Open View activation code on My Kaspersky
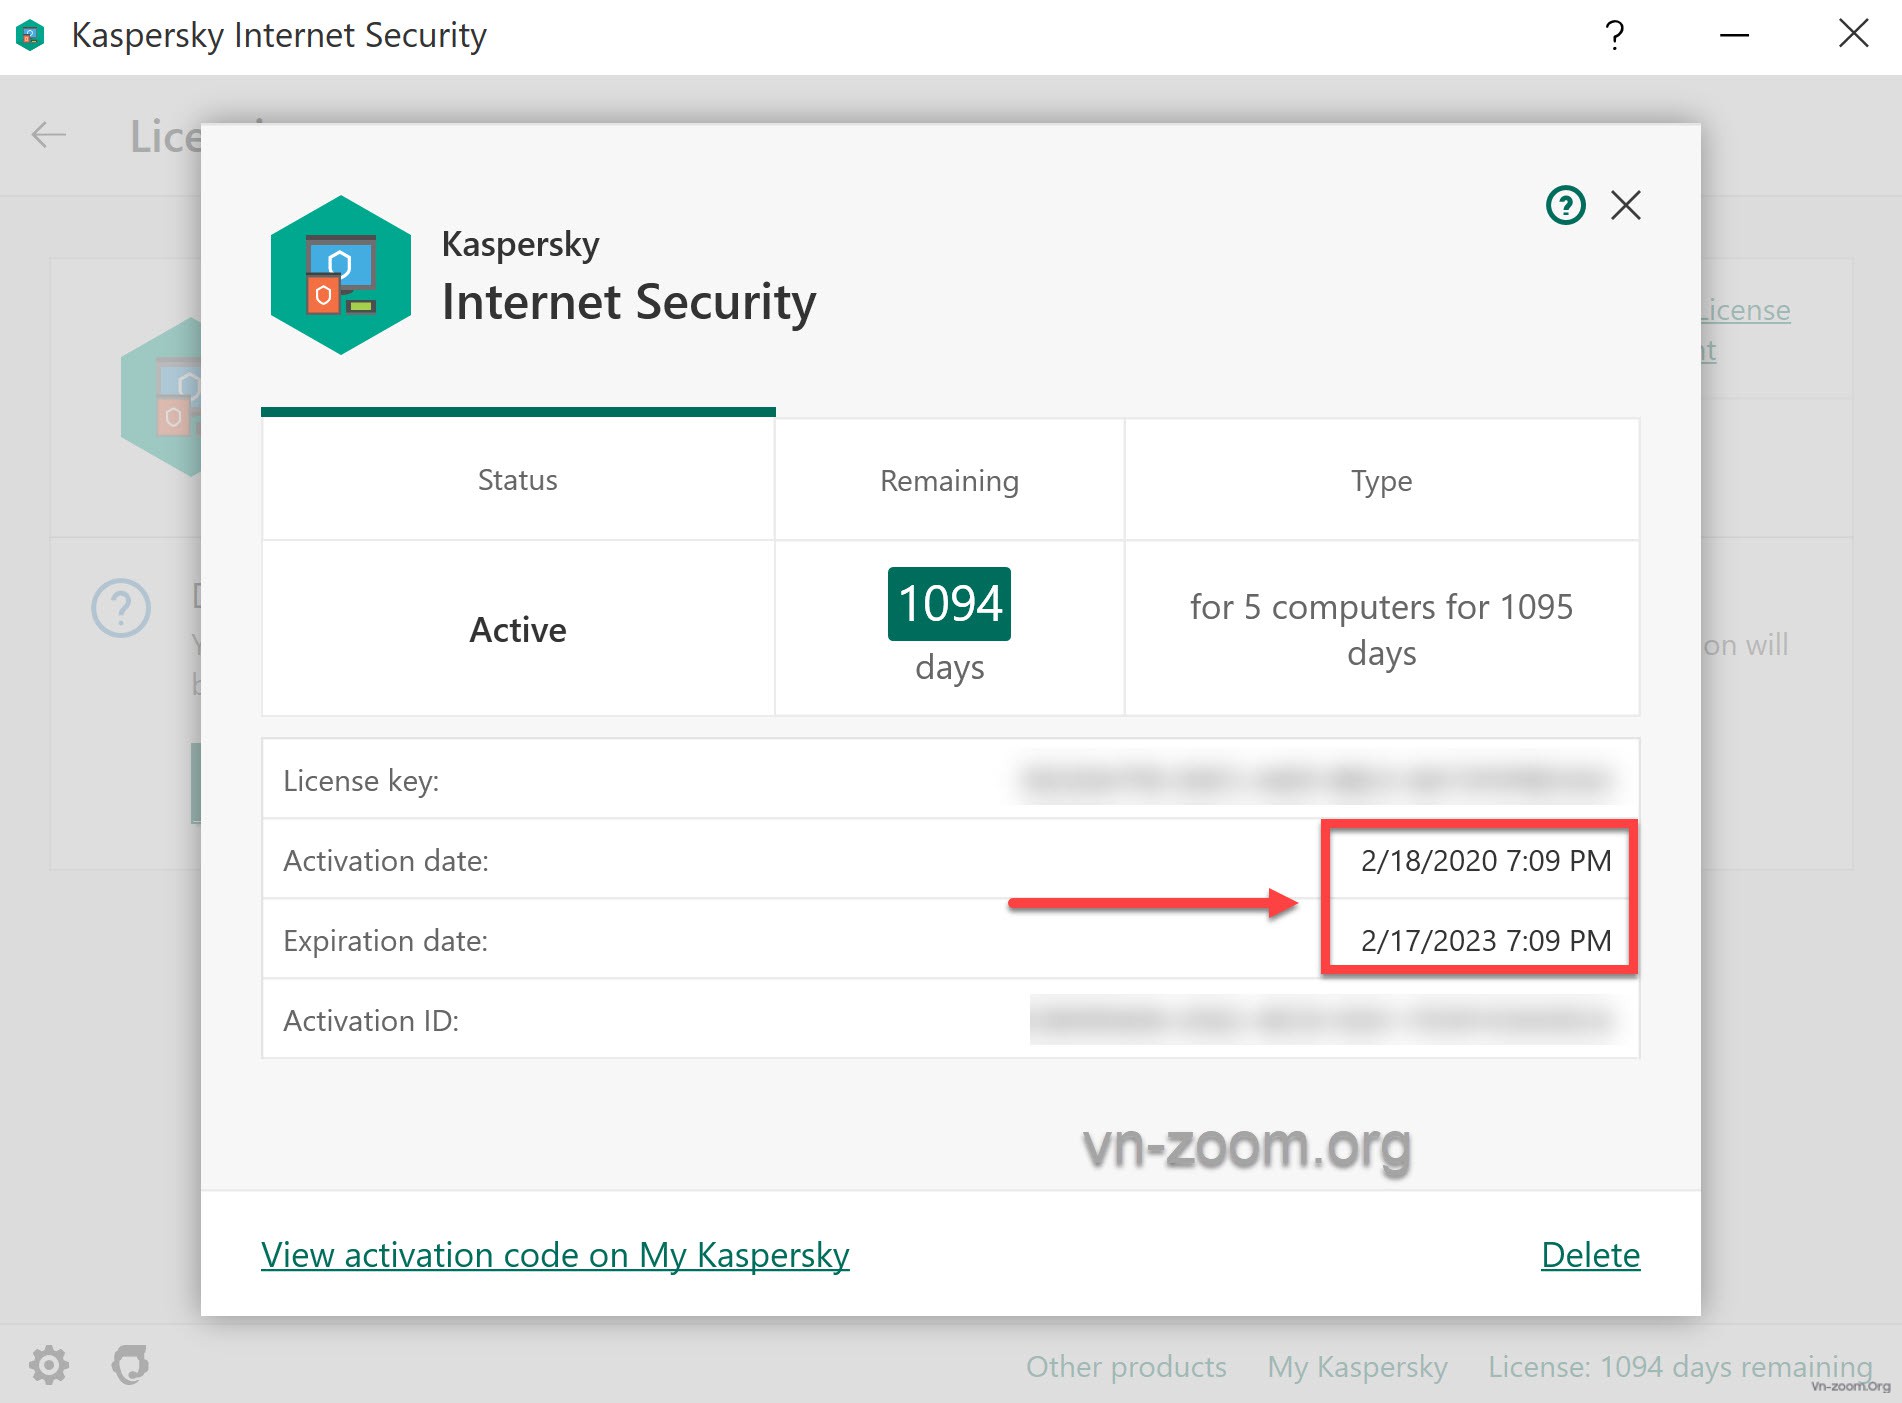 click(555, 1255)
